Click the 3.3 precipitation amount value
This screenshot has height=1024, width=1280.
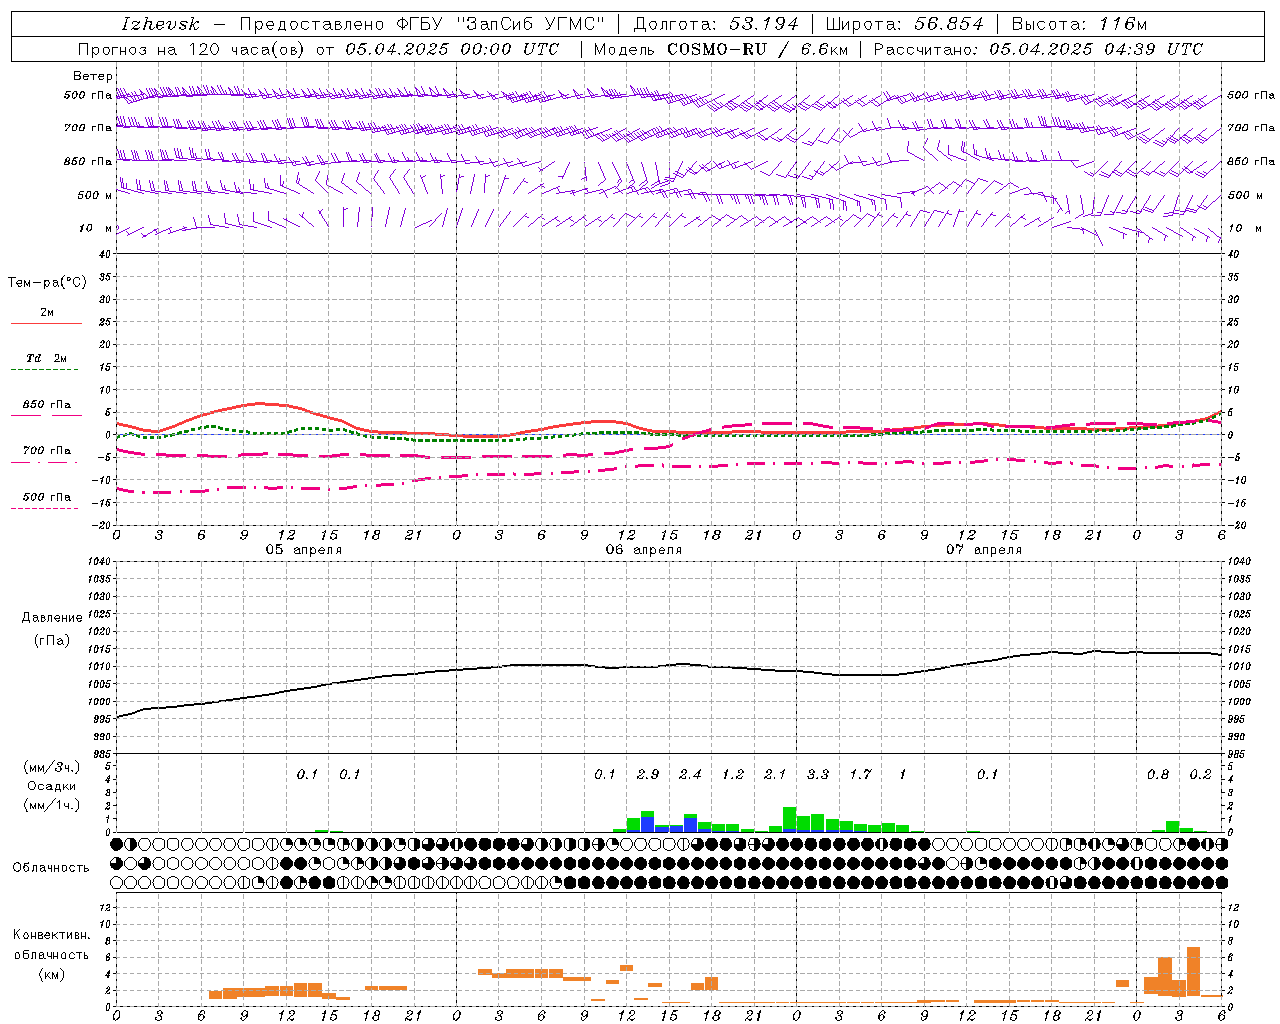[x=818, y=774]
